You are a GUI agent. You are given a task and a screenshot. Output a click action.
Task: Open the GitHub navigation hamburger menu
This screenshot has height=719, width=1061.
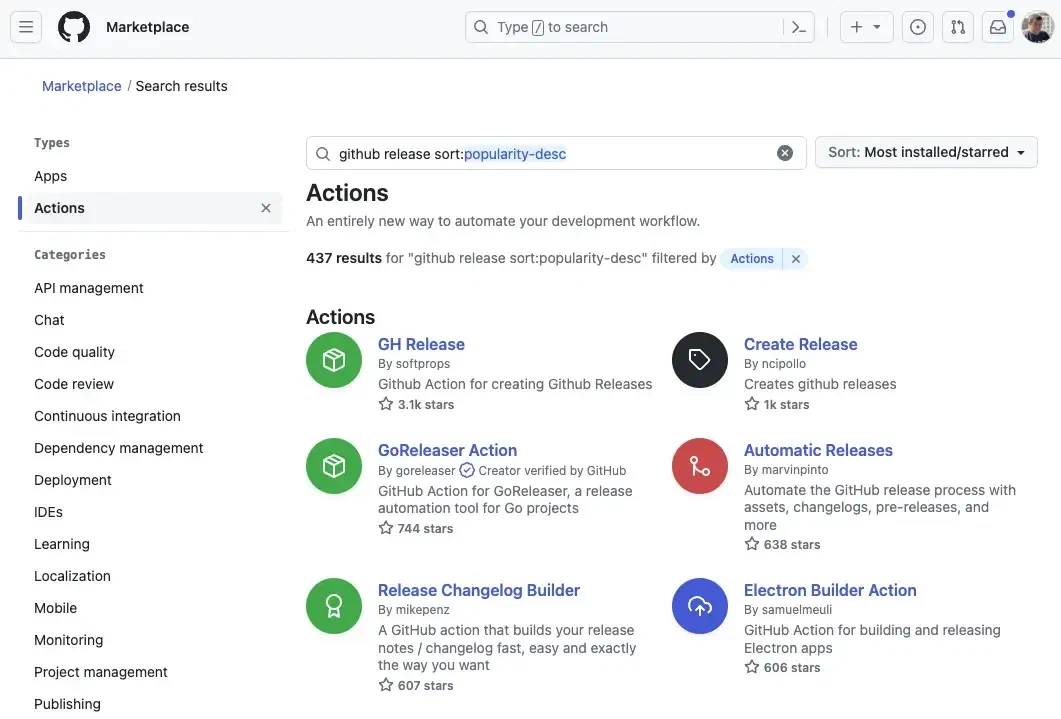coord(26,27)
